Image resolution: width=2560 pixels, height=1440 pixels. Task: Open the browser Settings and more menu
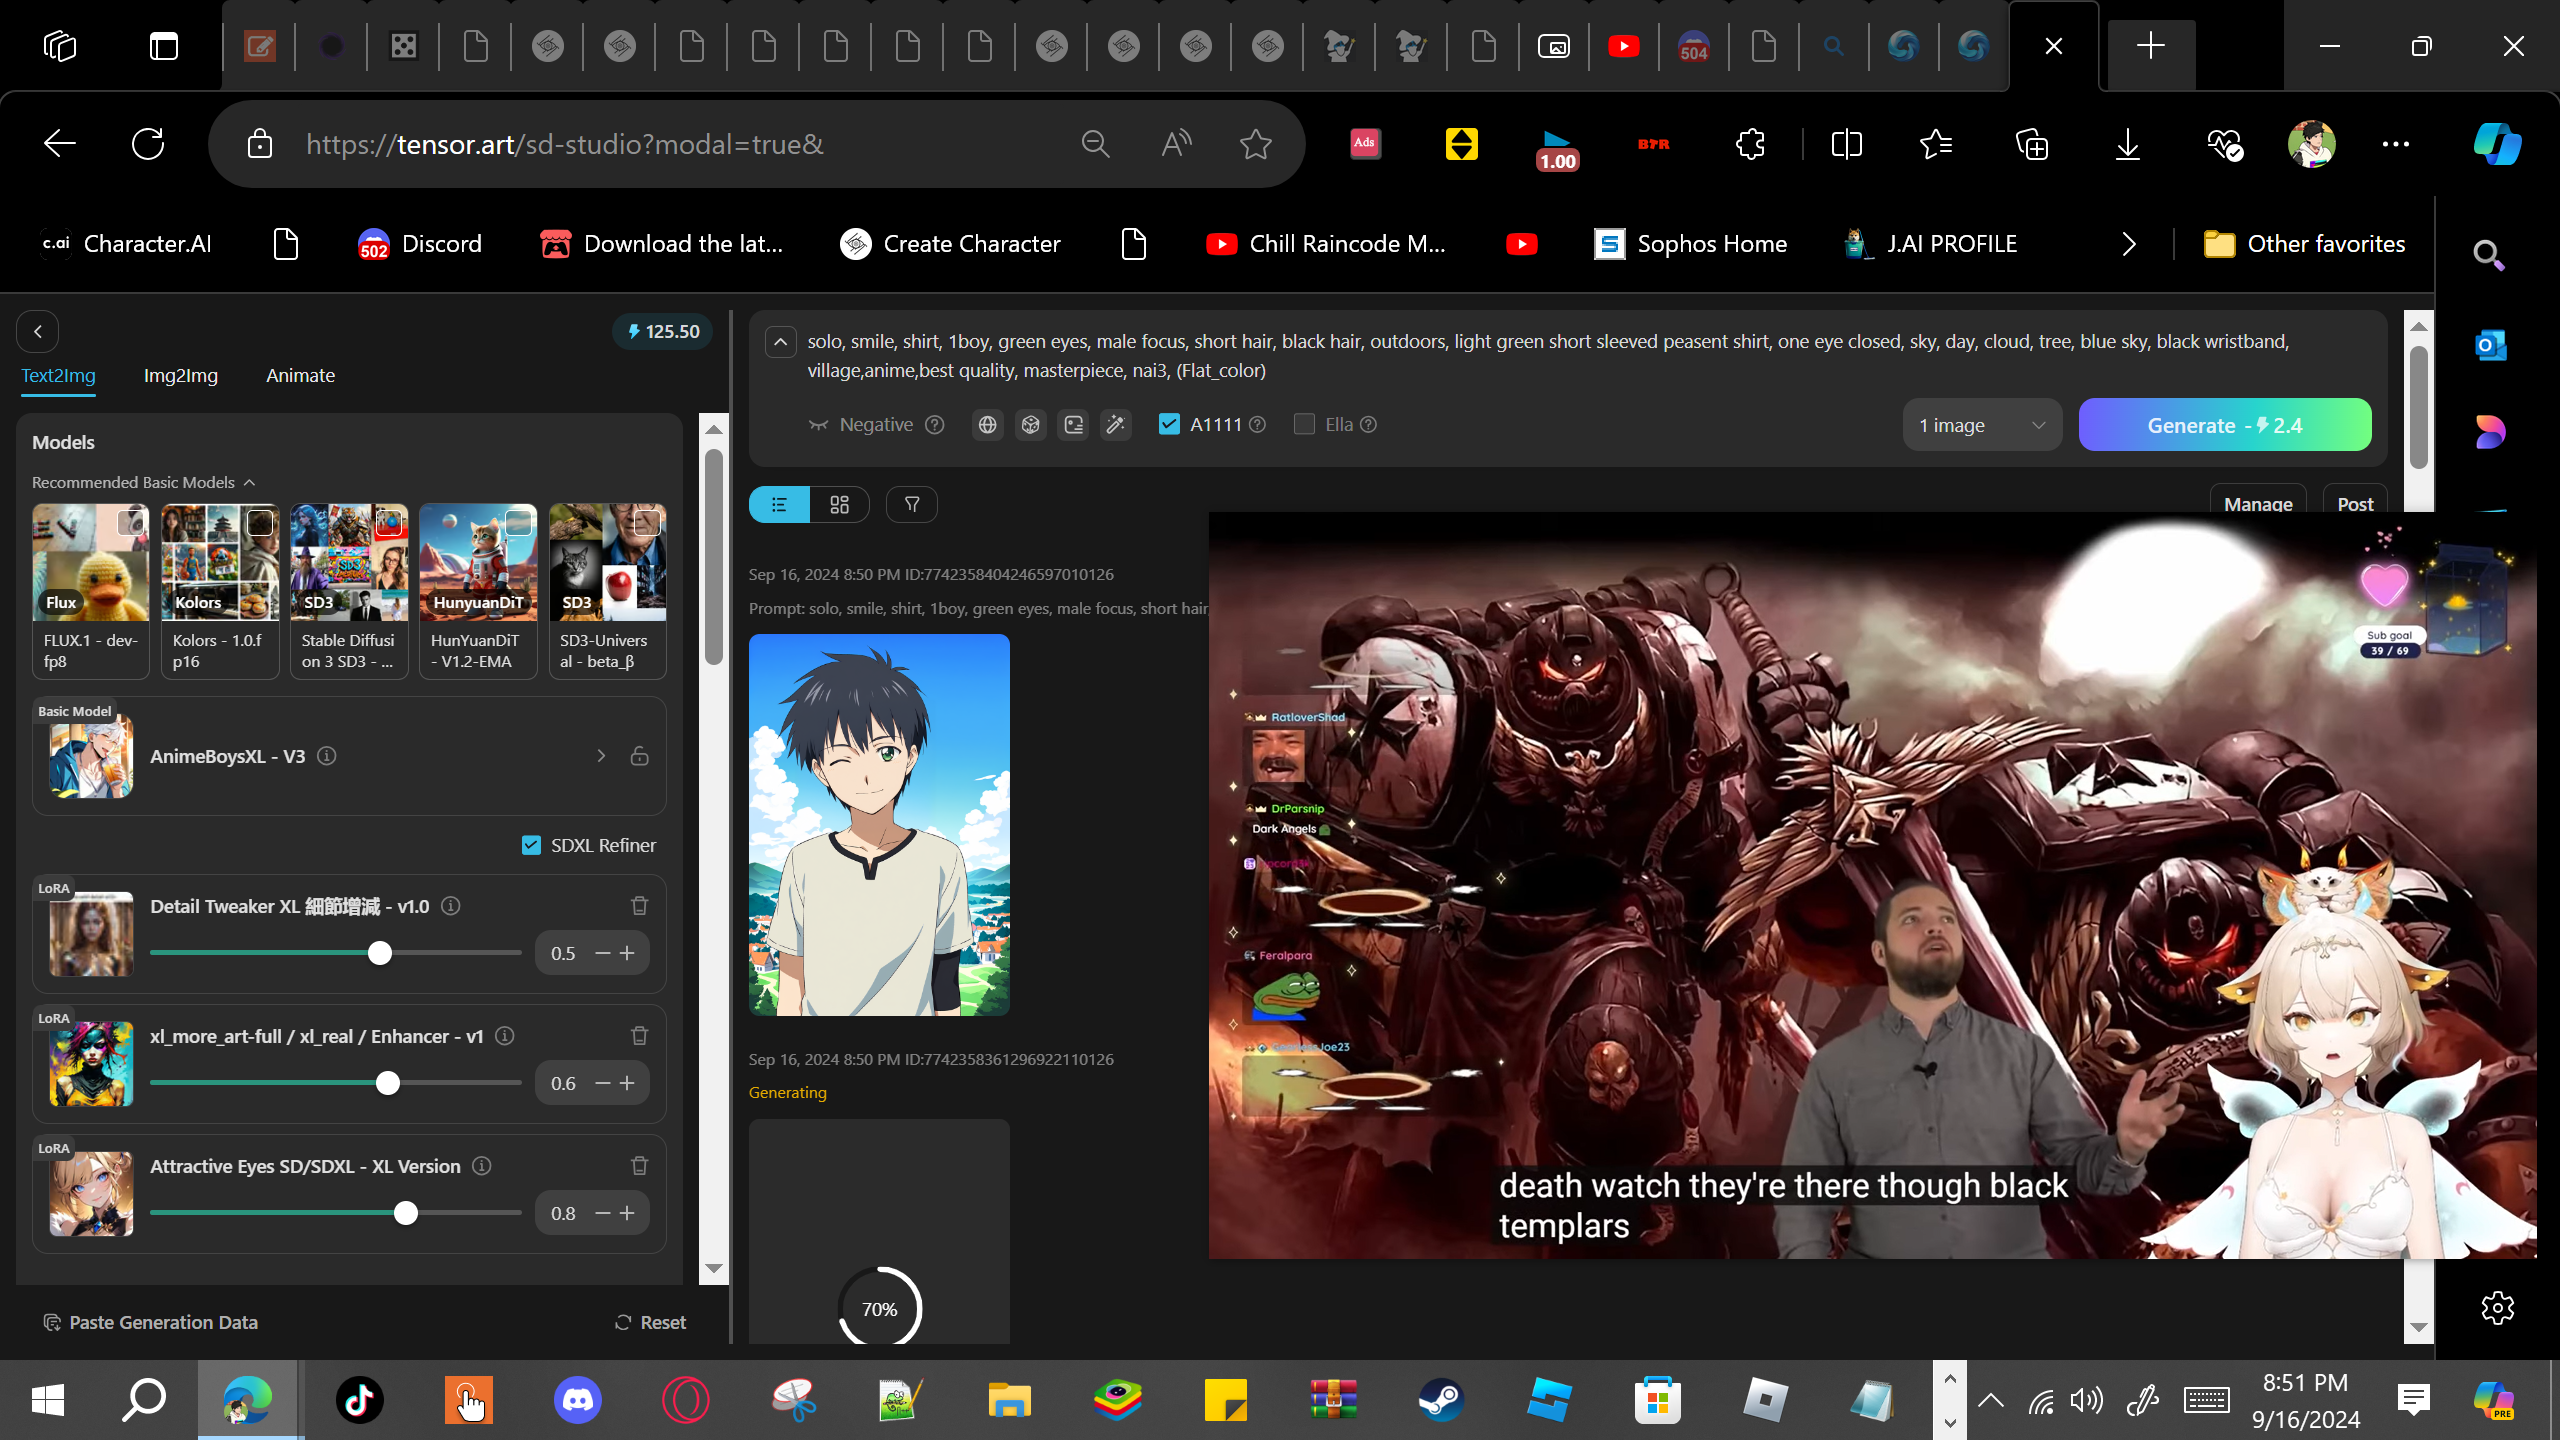click(x=2396, y=144)
